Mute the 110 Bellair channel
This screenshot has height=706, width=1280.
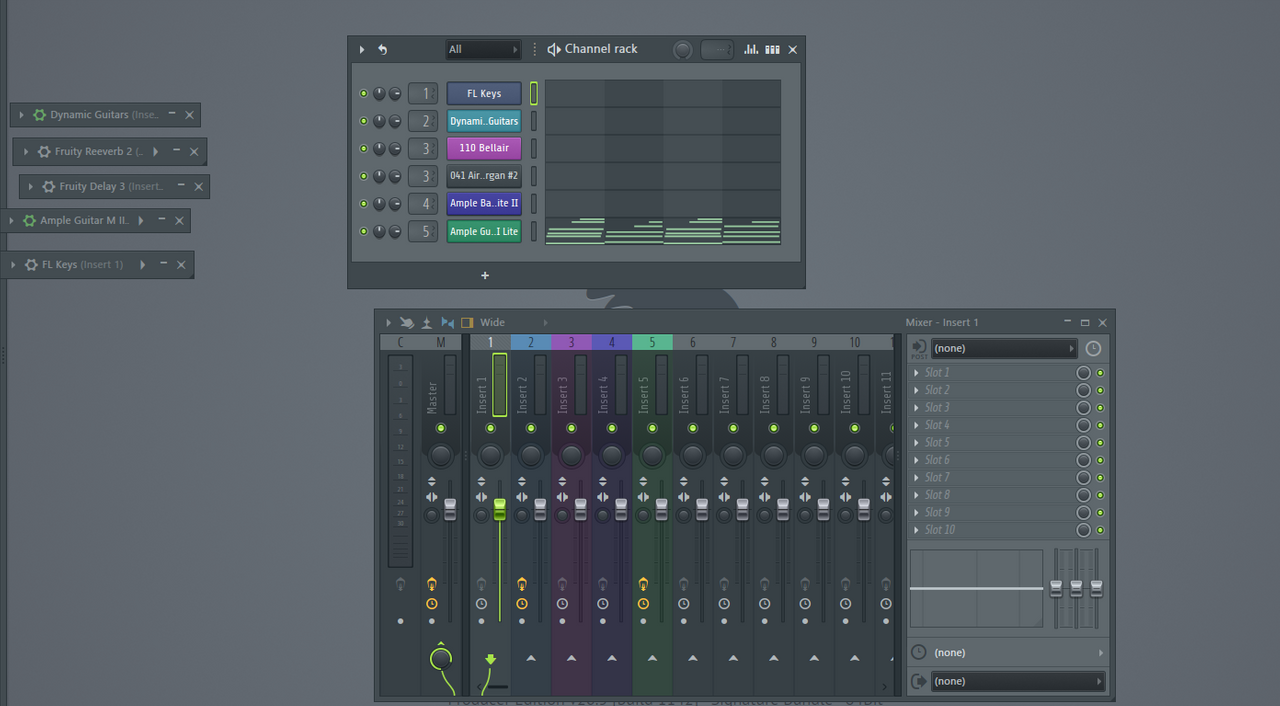coord(364,149)
